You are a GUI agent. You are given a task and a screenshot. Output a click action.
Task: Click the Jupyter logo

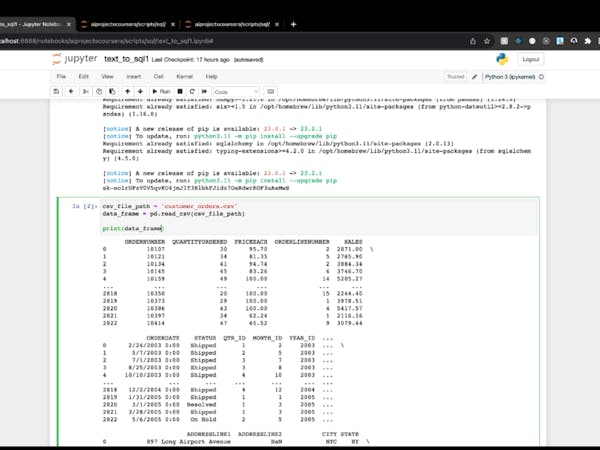[x=75, y=59]
